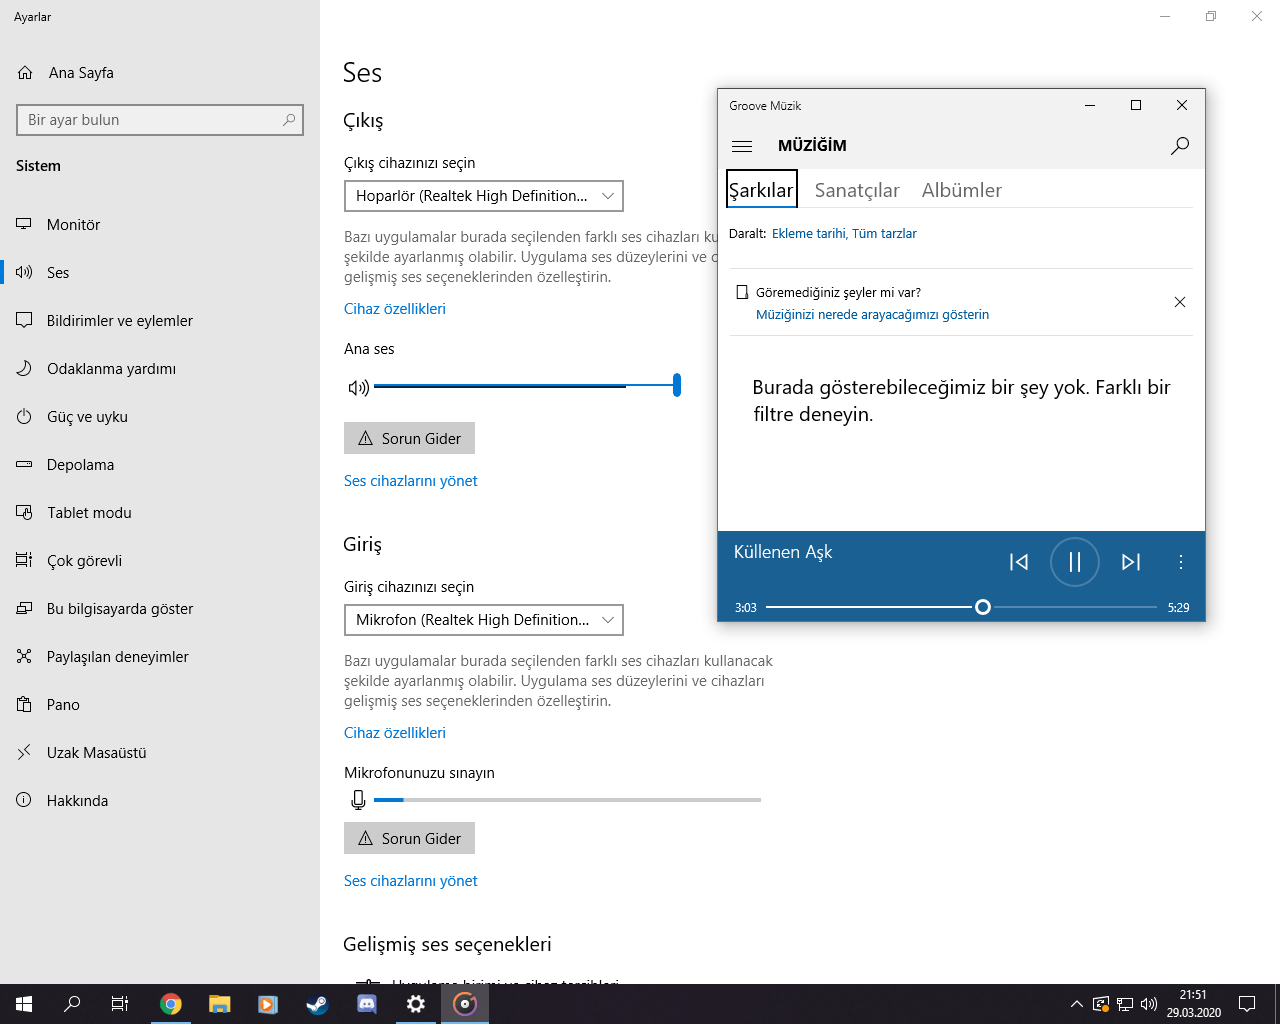The image size is (1280, 1024).
Task: Open search in Groove Müzik
Action: tap(1180, 146)
